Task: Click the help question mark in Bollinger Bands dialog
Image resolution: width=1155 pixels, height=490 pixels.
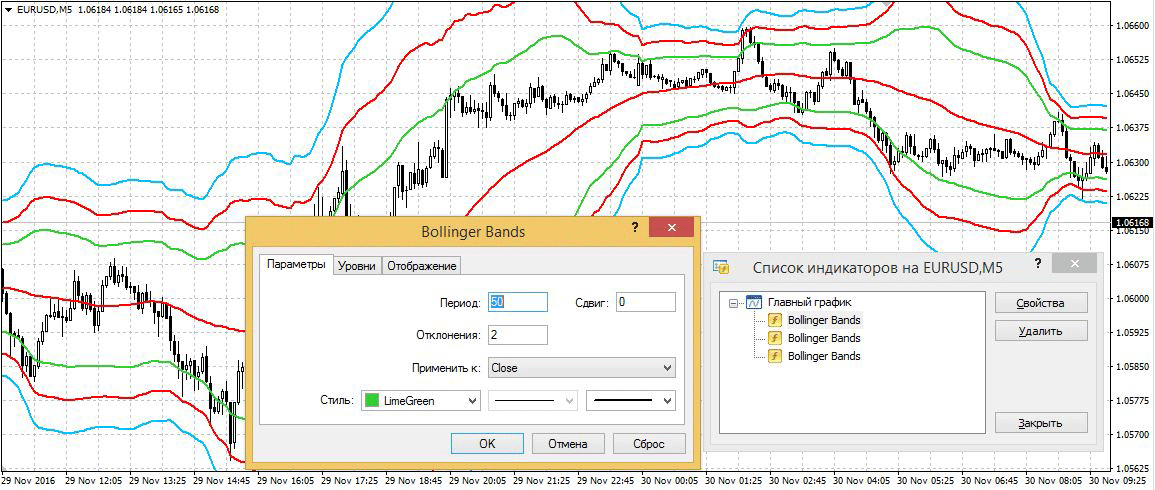Action: (x=634, y=228)
